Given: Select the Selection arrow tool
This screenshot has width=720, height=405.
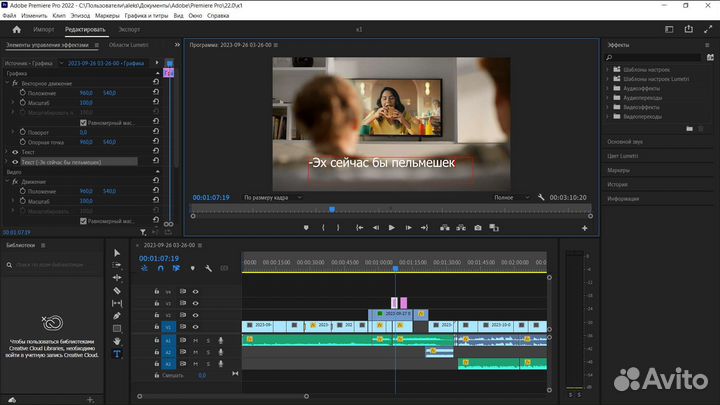Looking at the screenshot, I should pos(117,253).
